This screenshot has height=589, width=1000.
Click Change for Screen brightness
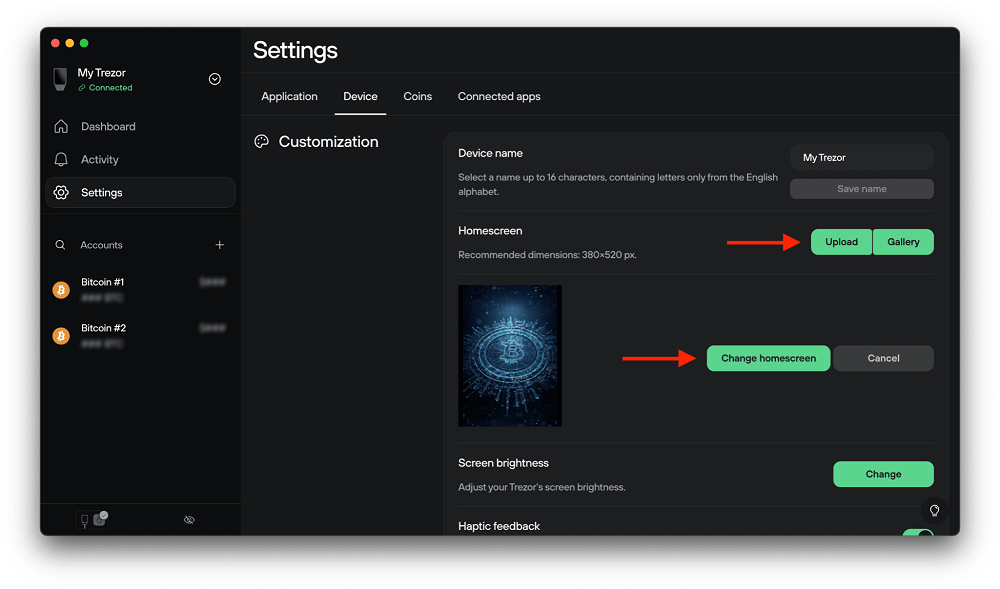pos(883,474)
